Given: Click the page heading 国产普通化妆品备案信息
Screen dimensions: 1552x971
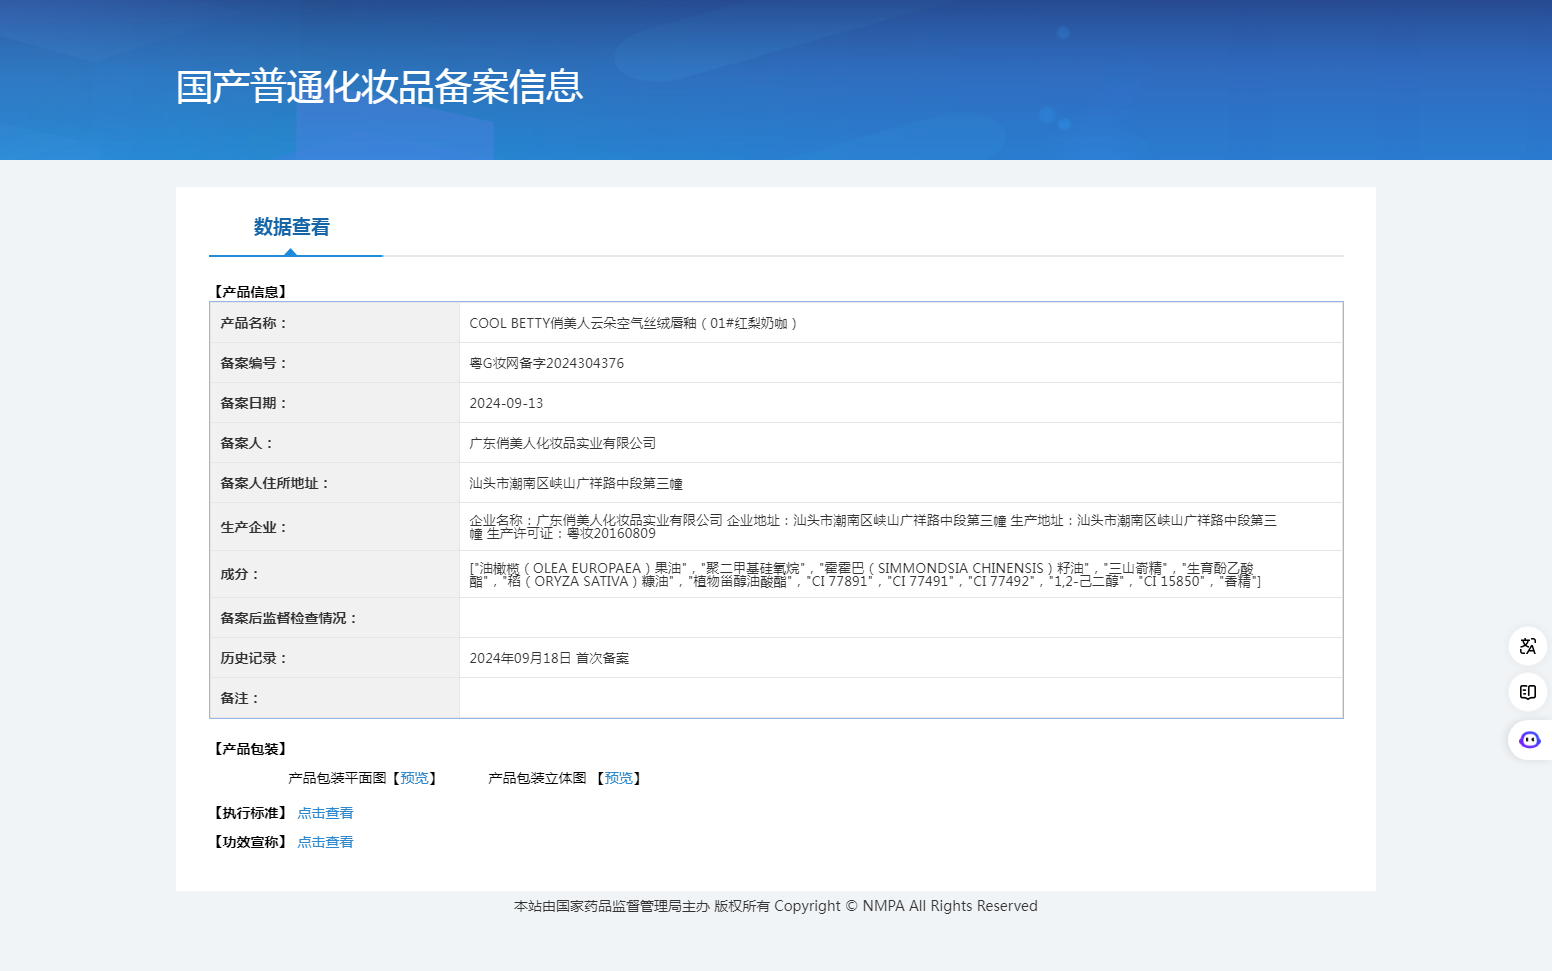Looking at the screenshot, I should tap(379, 87).
